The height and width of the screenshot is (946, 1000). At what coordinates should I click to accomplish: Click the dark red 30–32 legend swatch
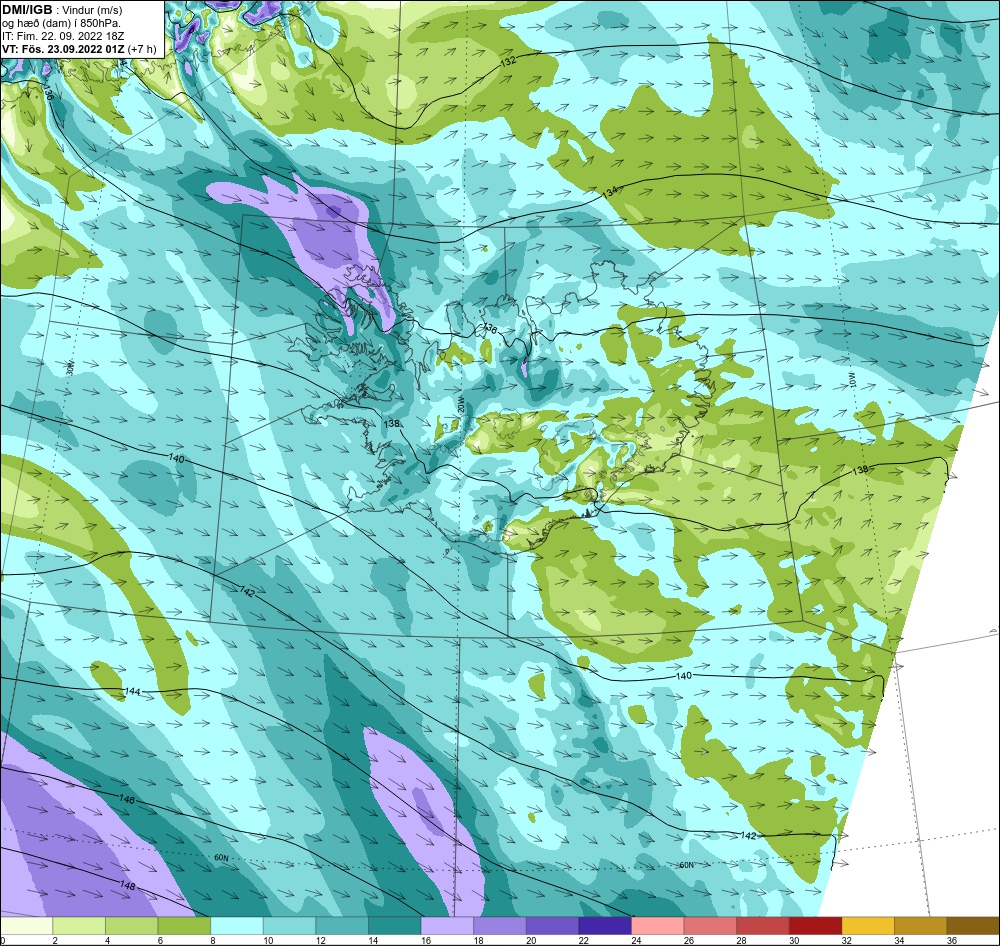click(x=816, y=926)
